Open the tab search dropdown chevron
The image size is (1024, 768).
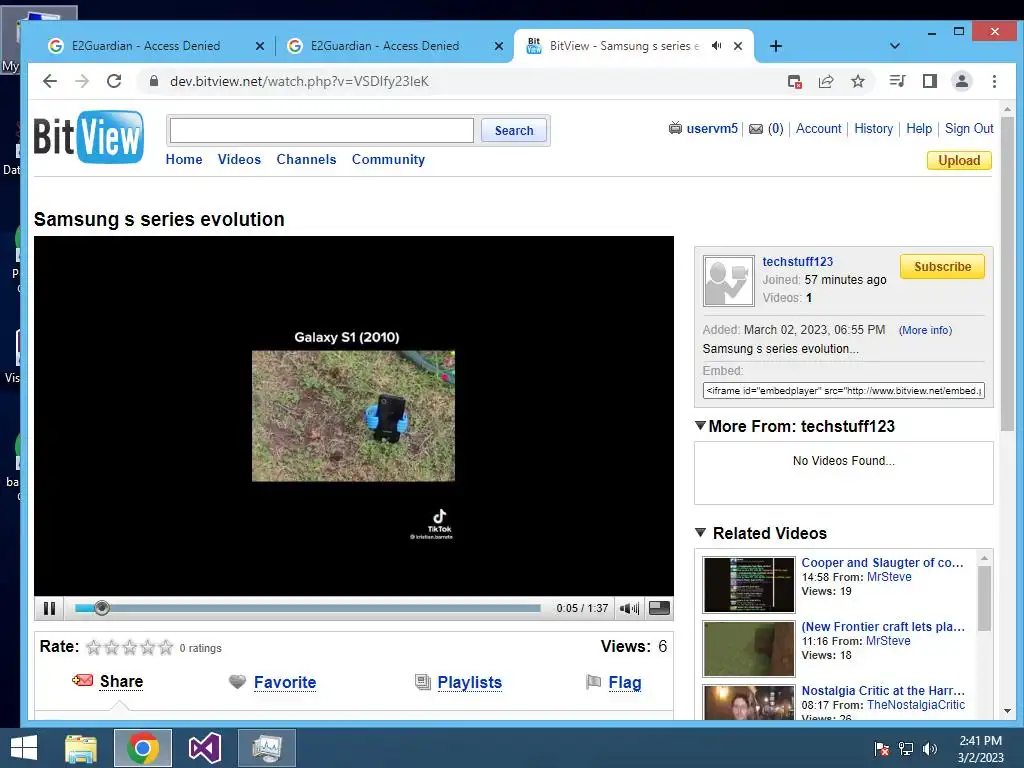(x=895, y=46)
